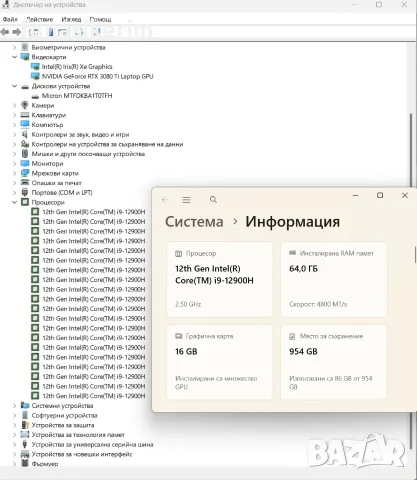Click the back arrow in Settings window

click(164, 200)
